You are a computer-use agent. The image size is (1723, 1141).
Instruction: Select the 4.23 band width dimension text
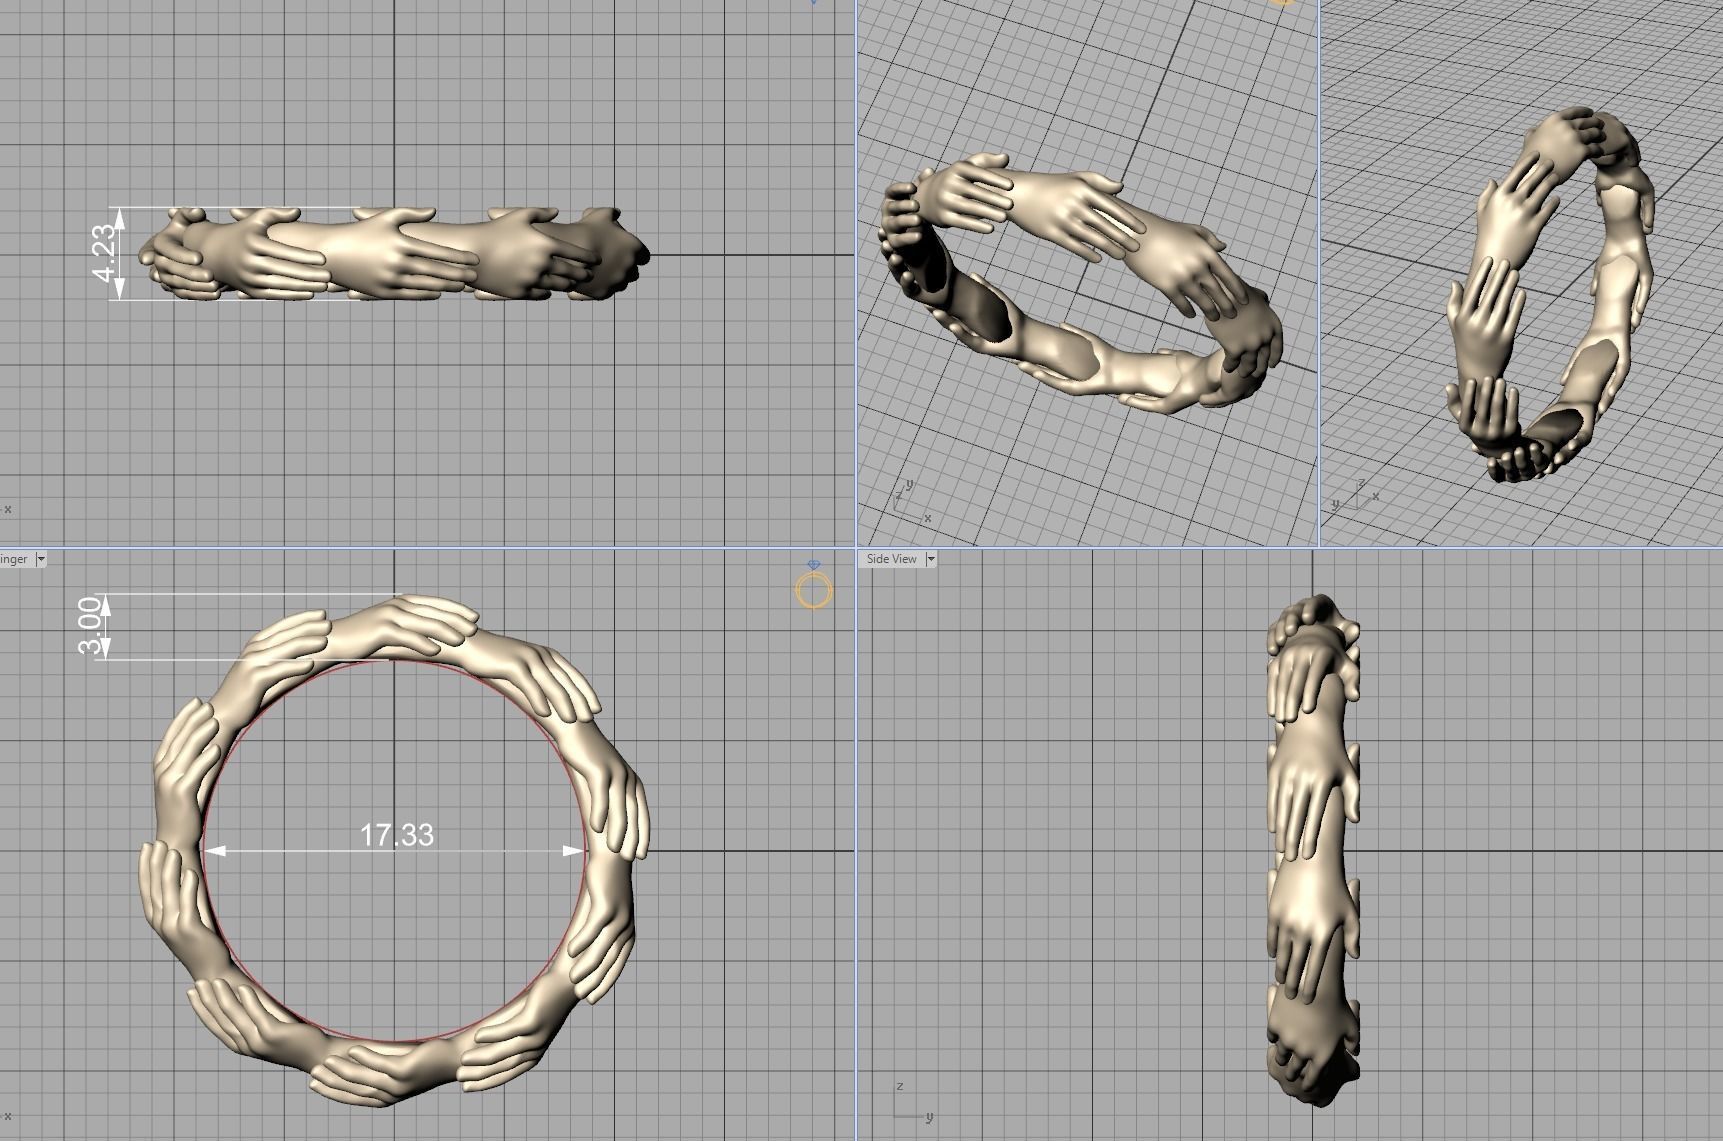105,254
